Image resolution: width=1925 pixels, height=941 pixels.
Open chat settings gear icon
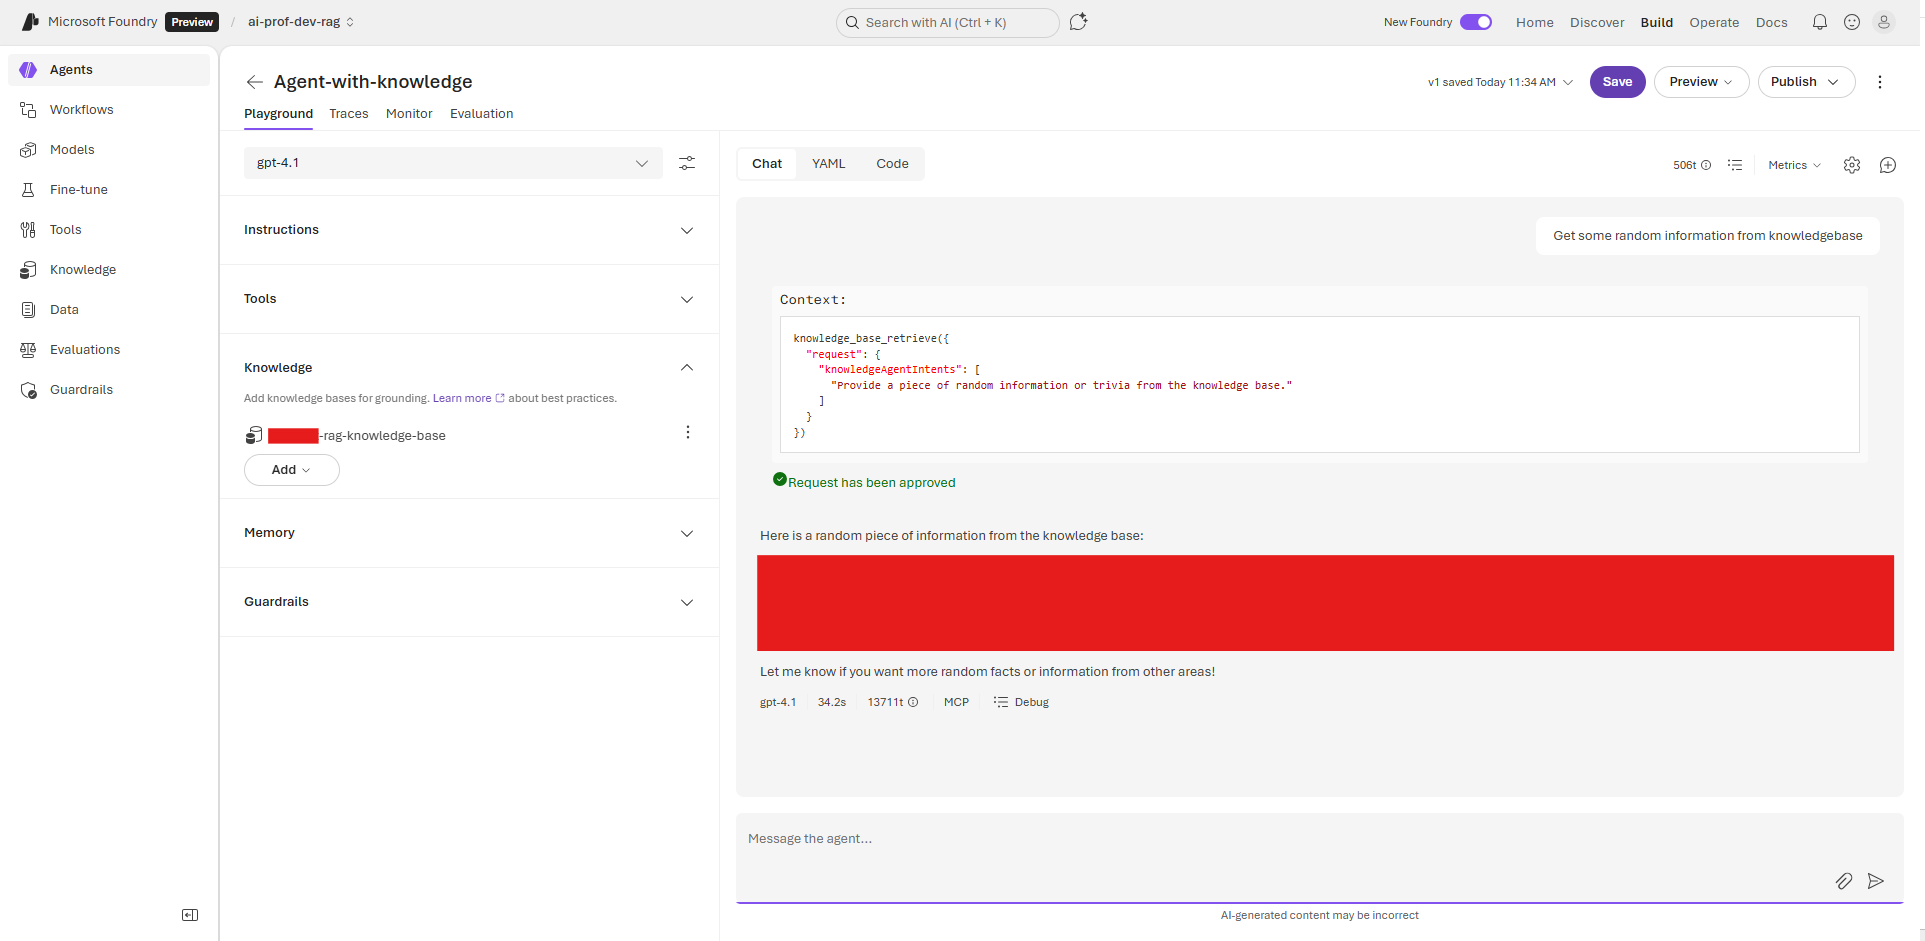1852,165
